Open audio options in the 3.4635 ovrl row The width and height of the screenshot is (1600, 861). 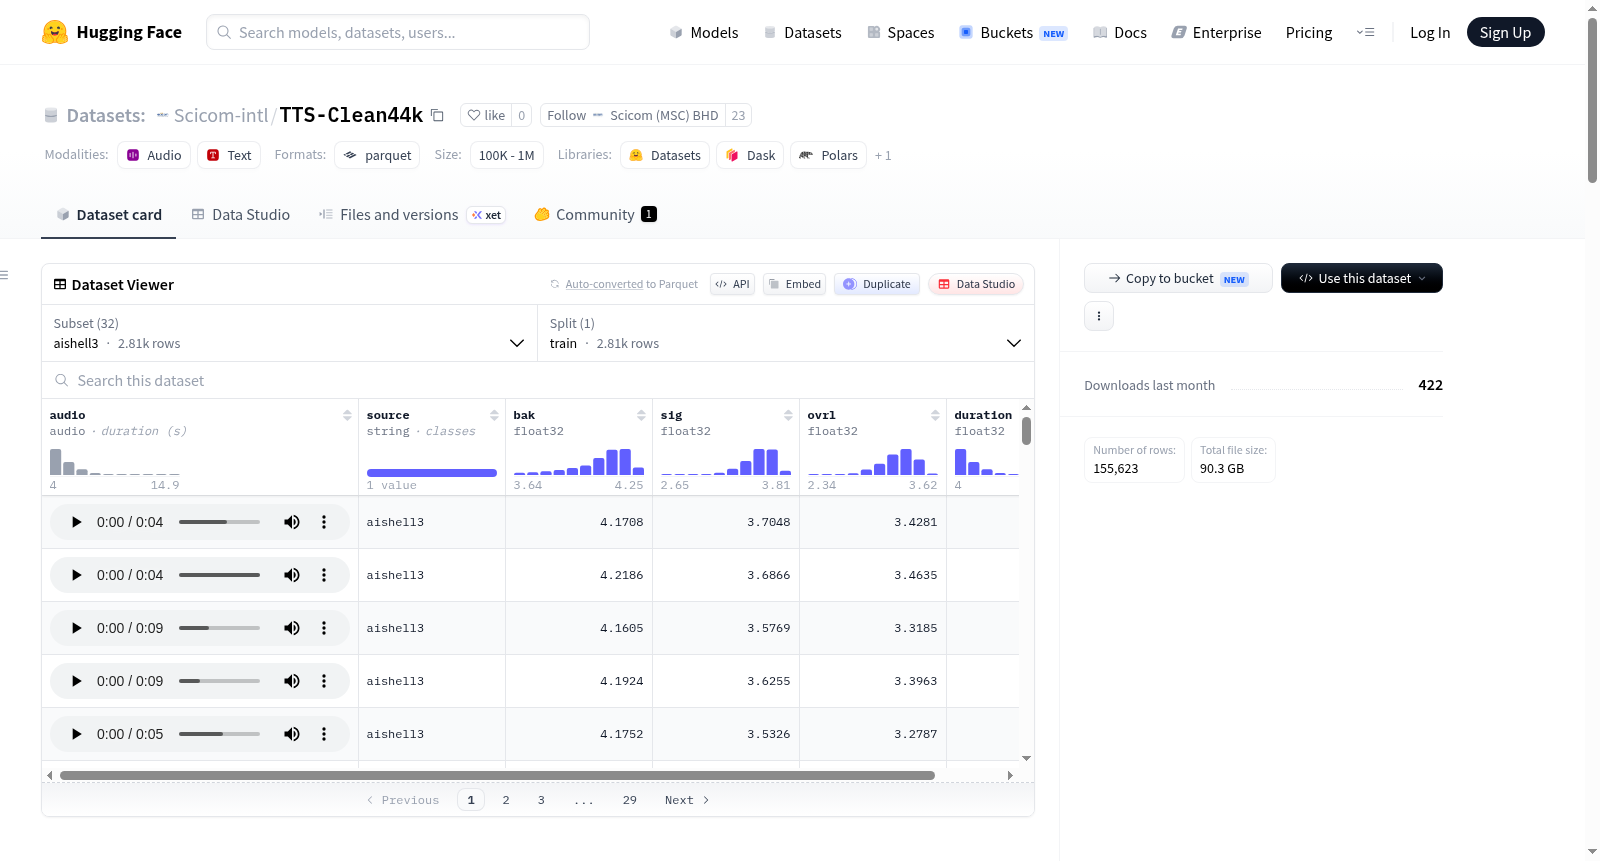click(x=324, y=575)
